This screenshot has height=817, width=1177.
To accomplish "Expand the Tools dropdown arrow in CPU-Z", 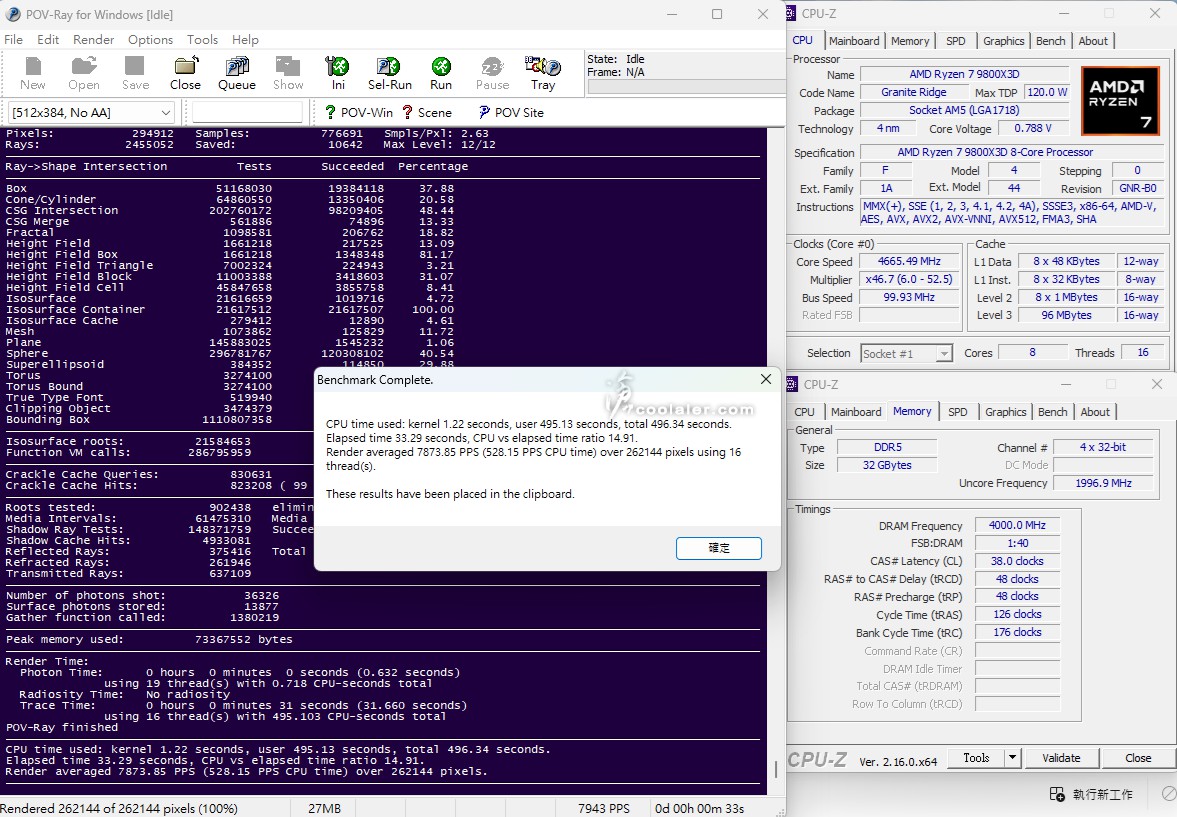I will [1012, 758].
